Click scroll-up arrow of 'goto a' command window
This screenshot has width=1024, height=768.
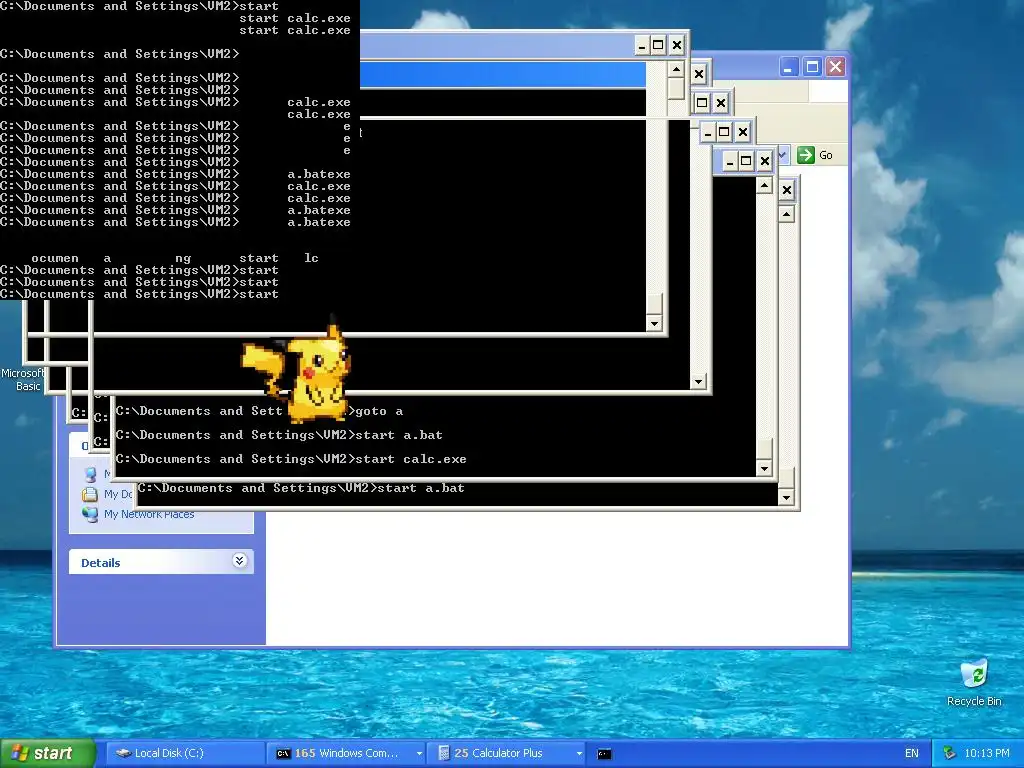(764, 186)
